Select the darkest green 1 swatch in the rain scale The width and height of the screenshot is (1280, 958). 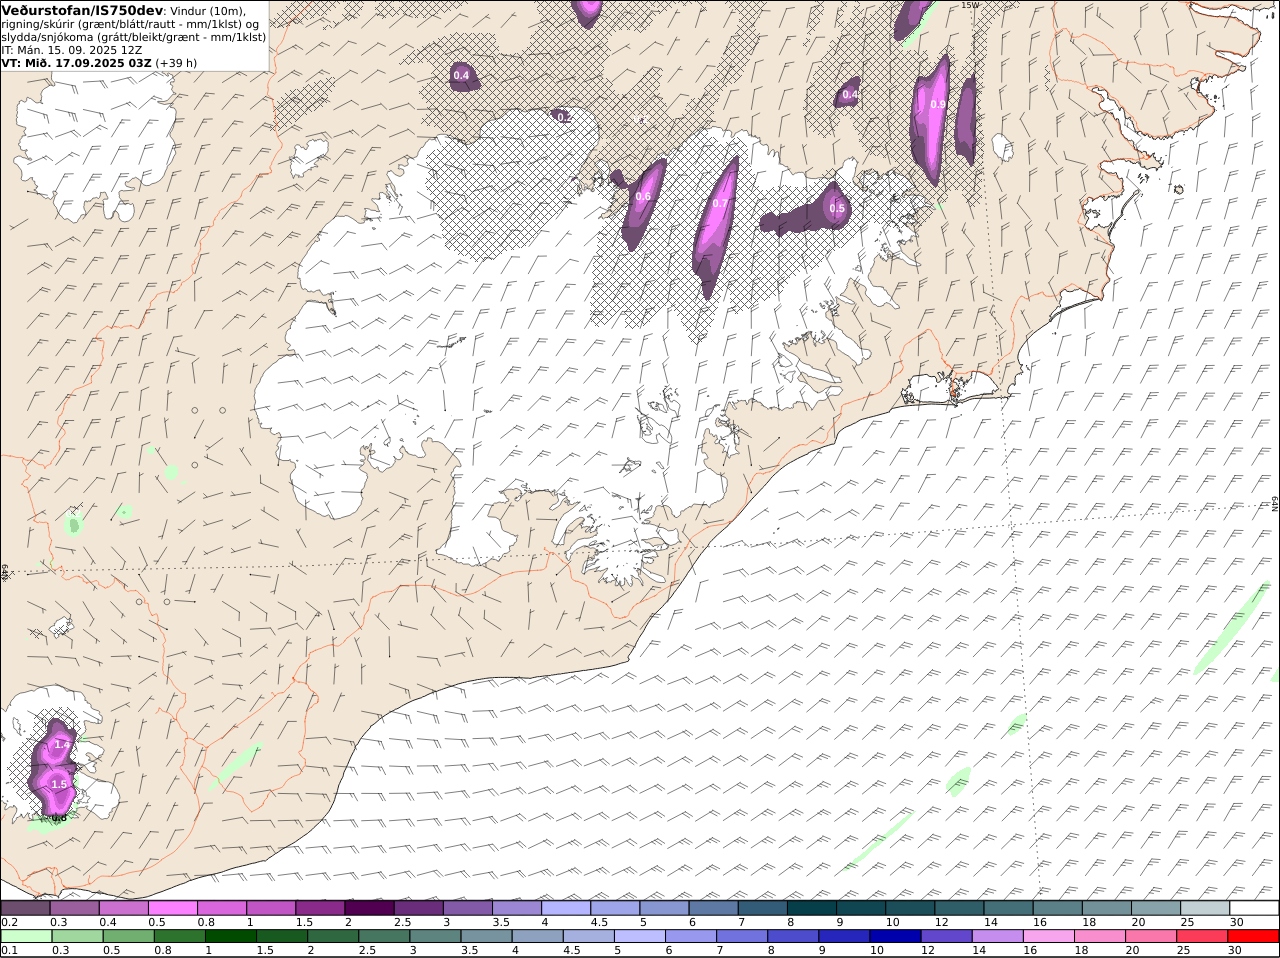click(x=230, y=936)
